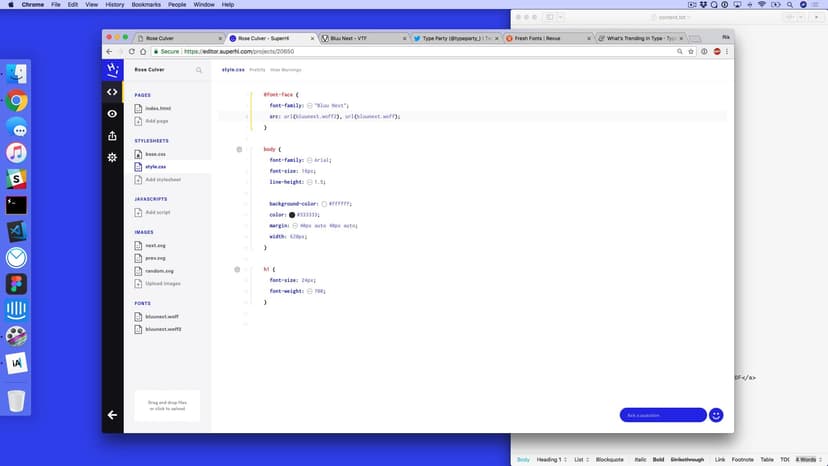This screenshot has width=828, height=466.
Task: Click Prettify link above the editor
Action: point(257,70)
